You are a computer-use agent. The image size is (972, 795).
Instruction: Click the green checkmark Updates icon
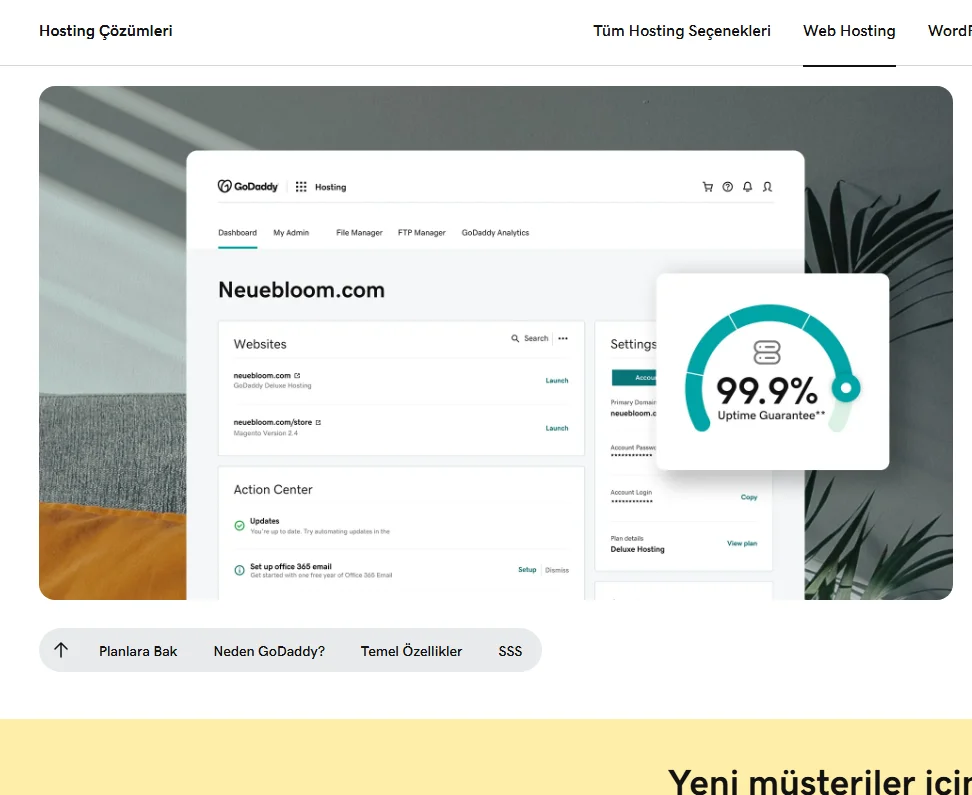239,526
